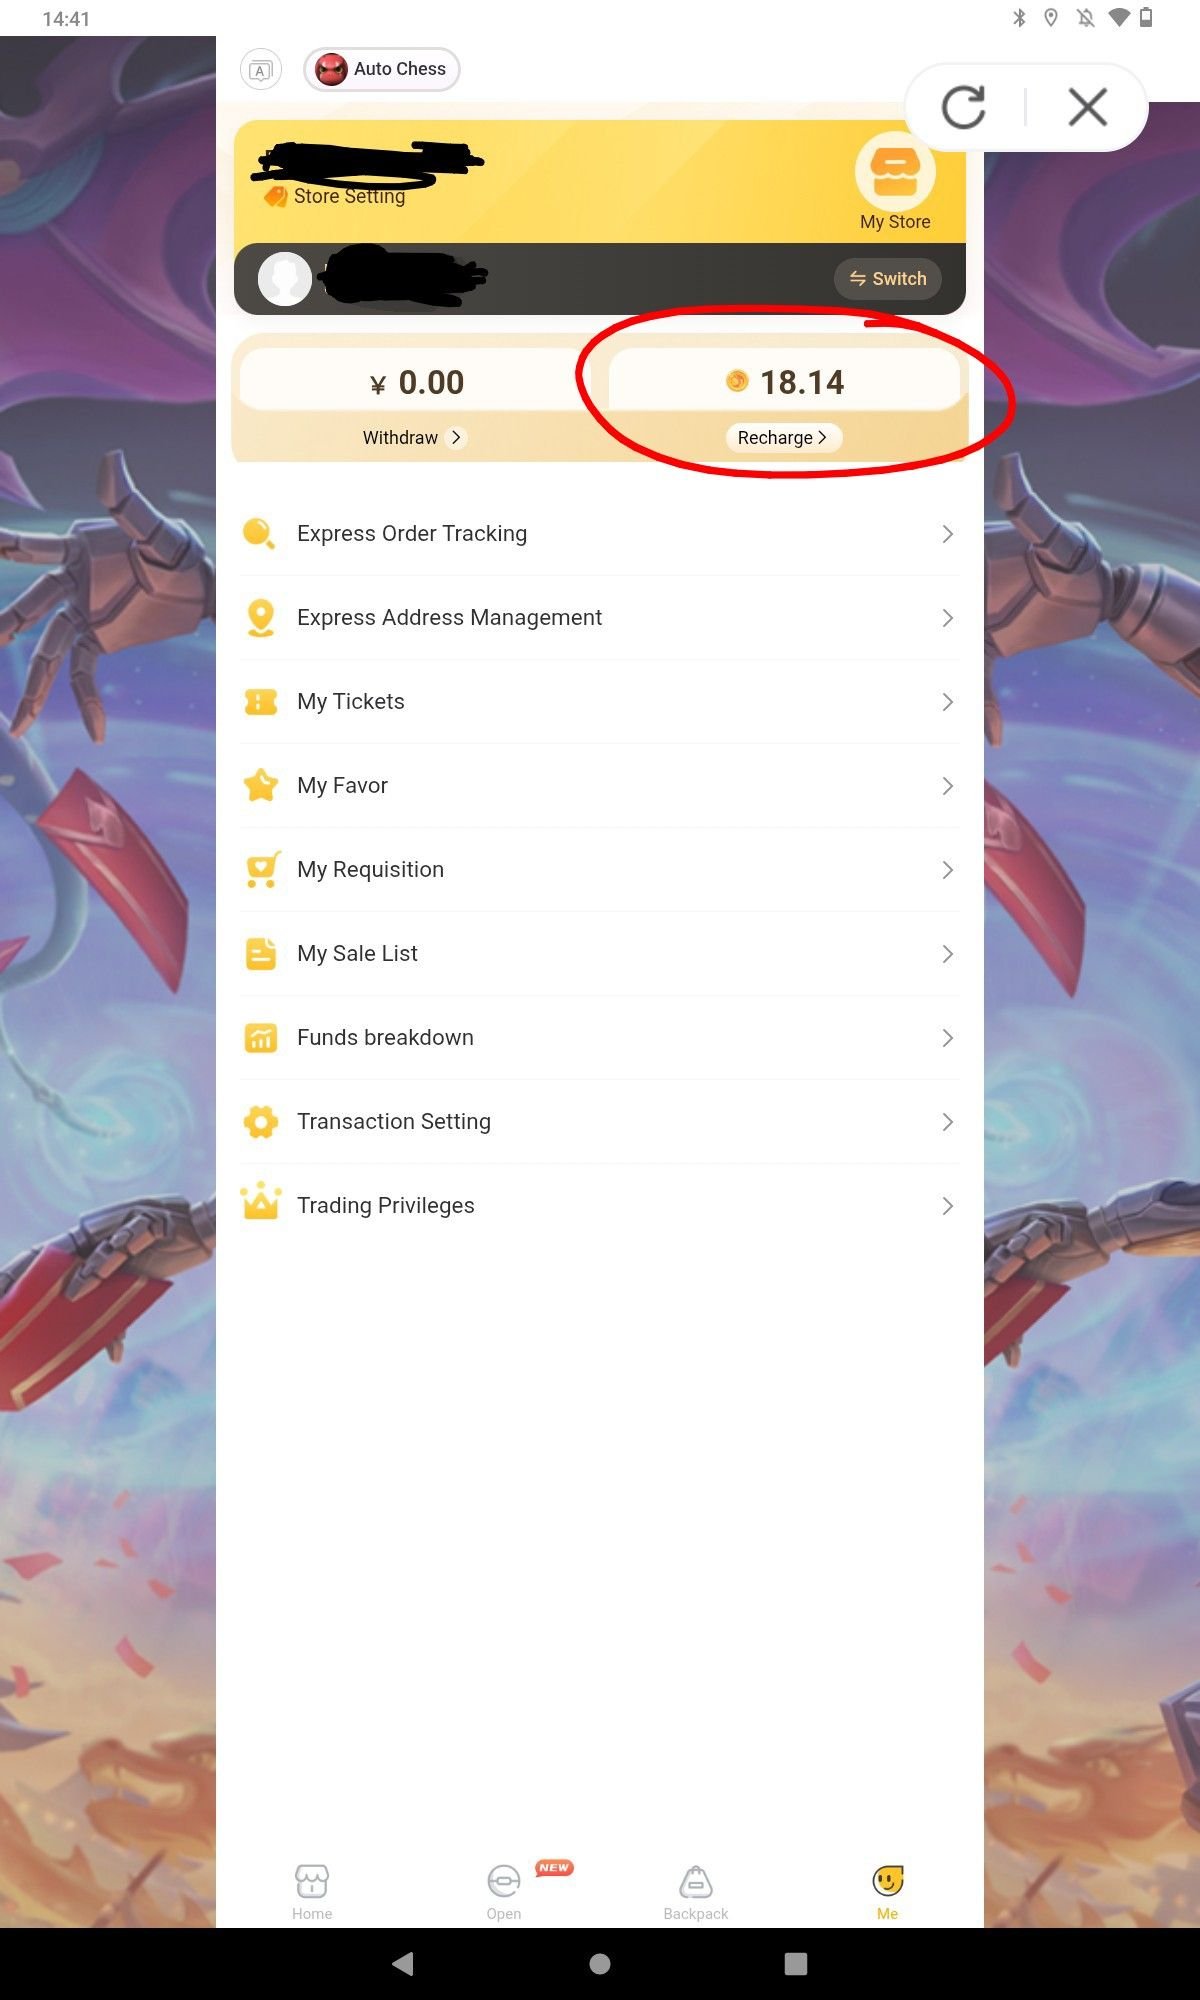Screen dimensions: 1200x2000
Task: Open Funds breakdown text entry
Action: [385, 1038]
